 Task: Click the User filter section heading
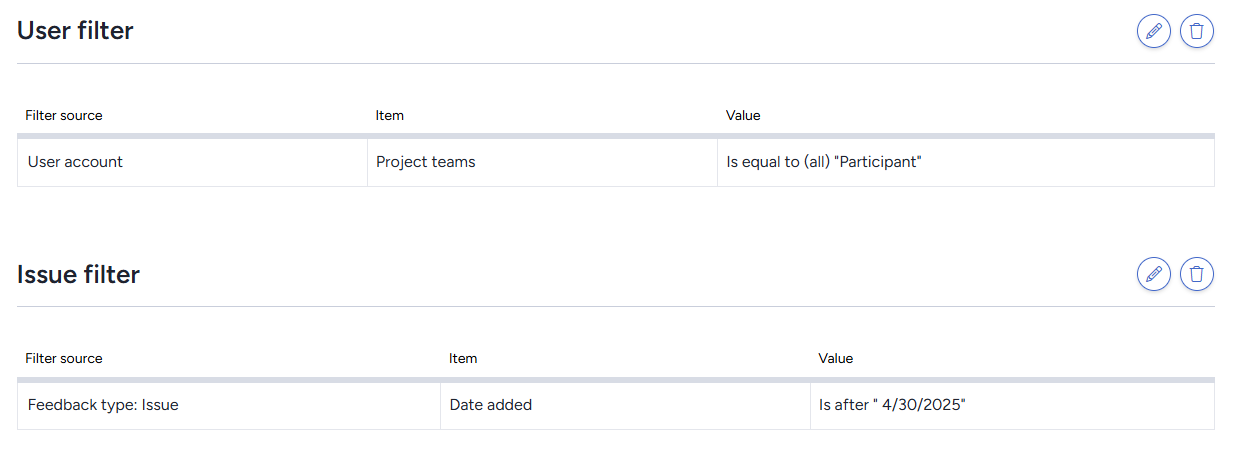(75, 31)
